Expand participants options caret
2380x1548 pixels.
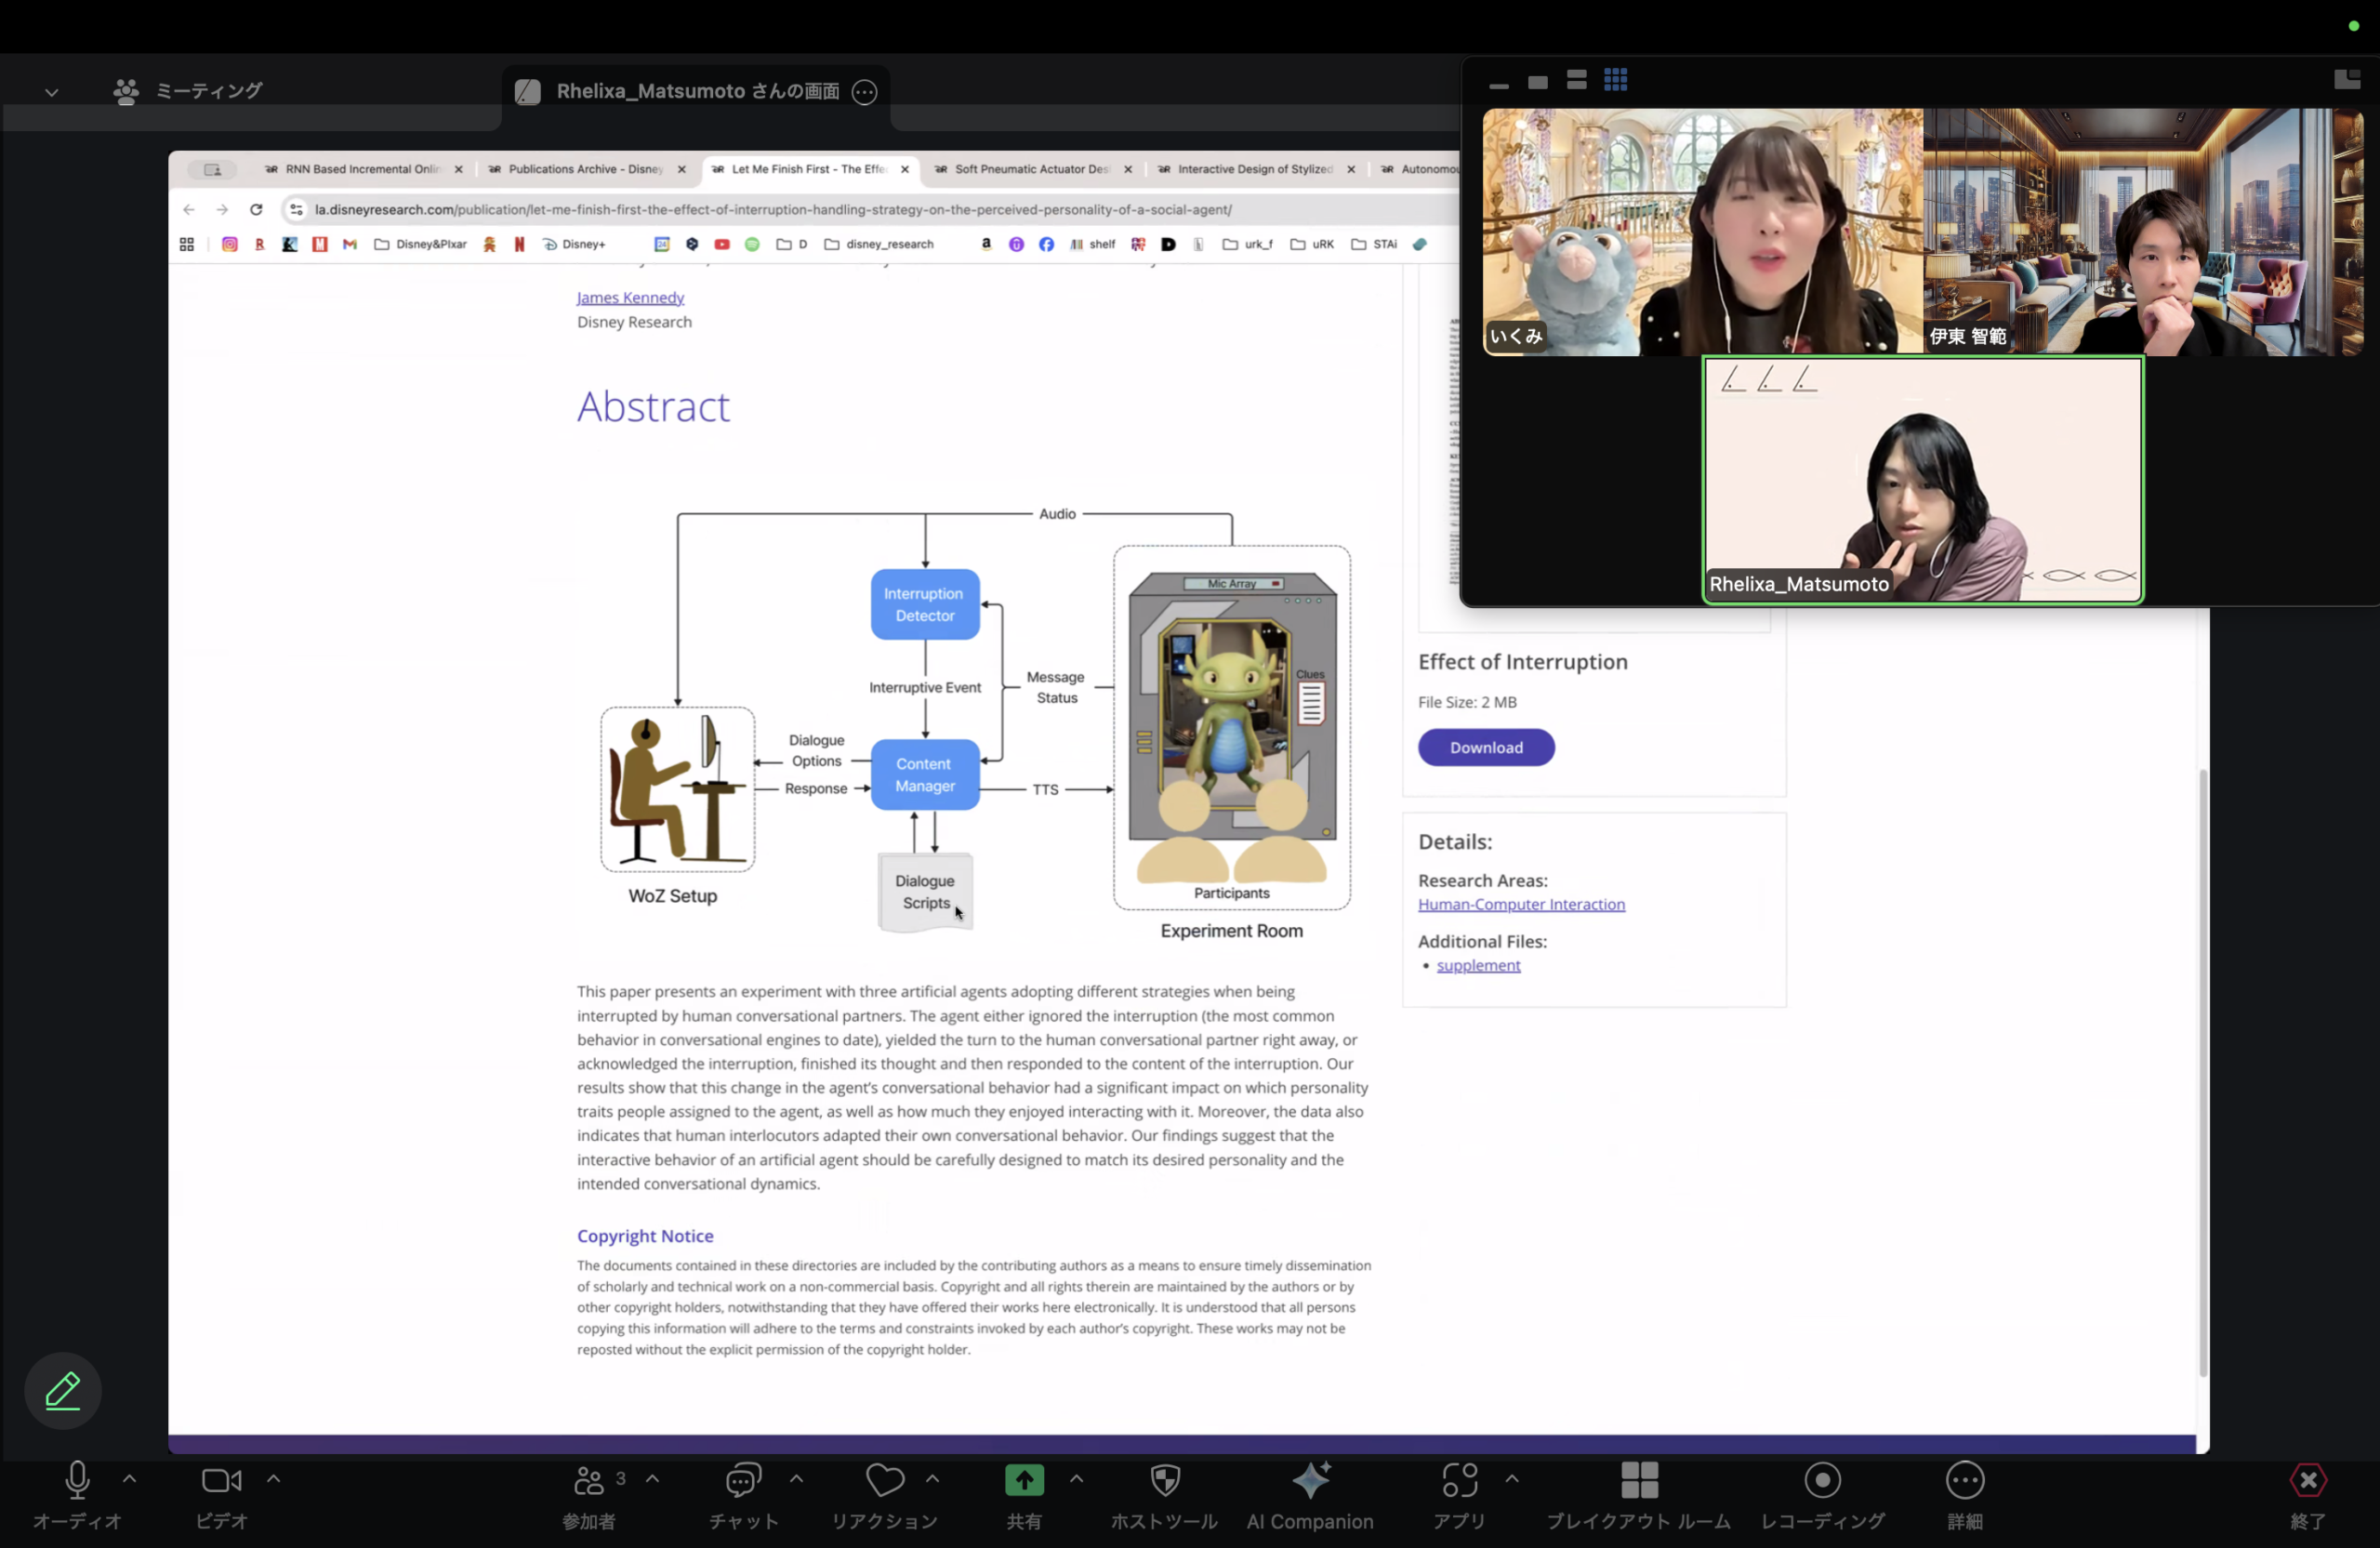pos(652,1478)
